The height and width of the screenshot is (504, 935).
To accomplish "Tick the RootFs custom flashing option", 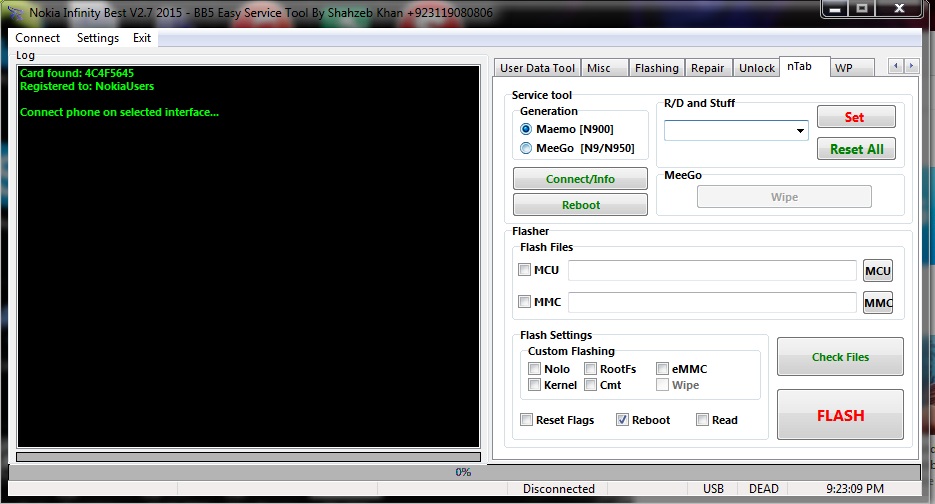I will pyautogui.click(x=590, y=369).
